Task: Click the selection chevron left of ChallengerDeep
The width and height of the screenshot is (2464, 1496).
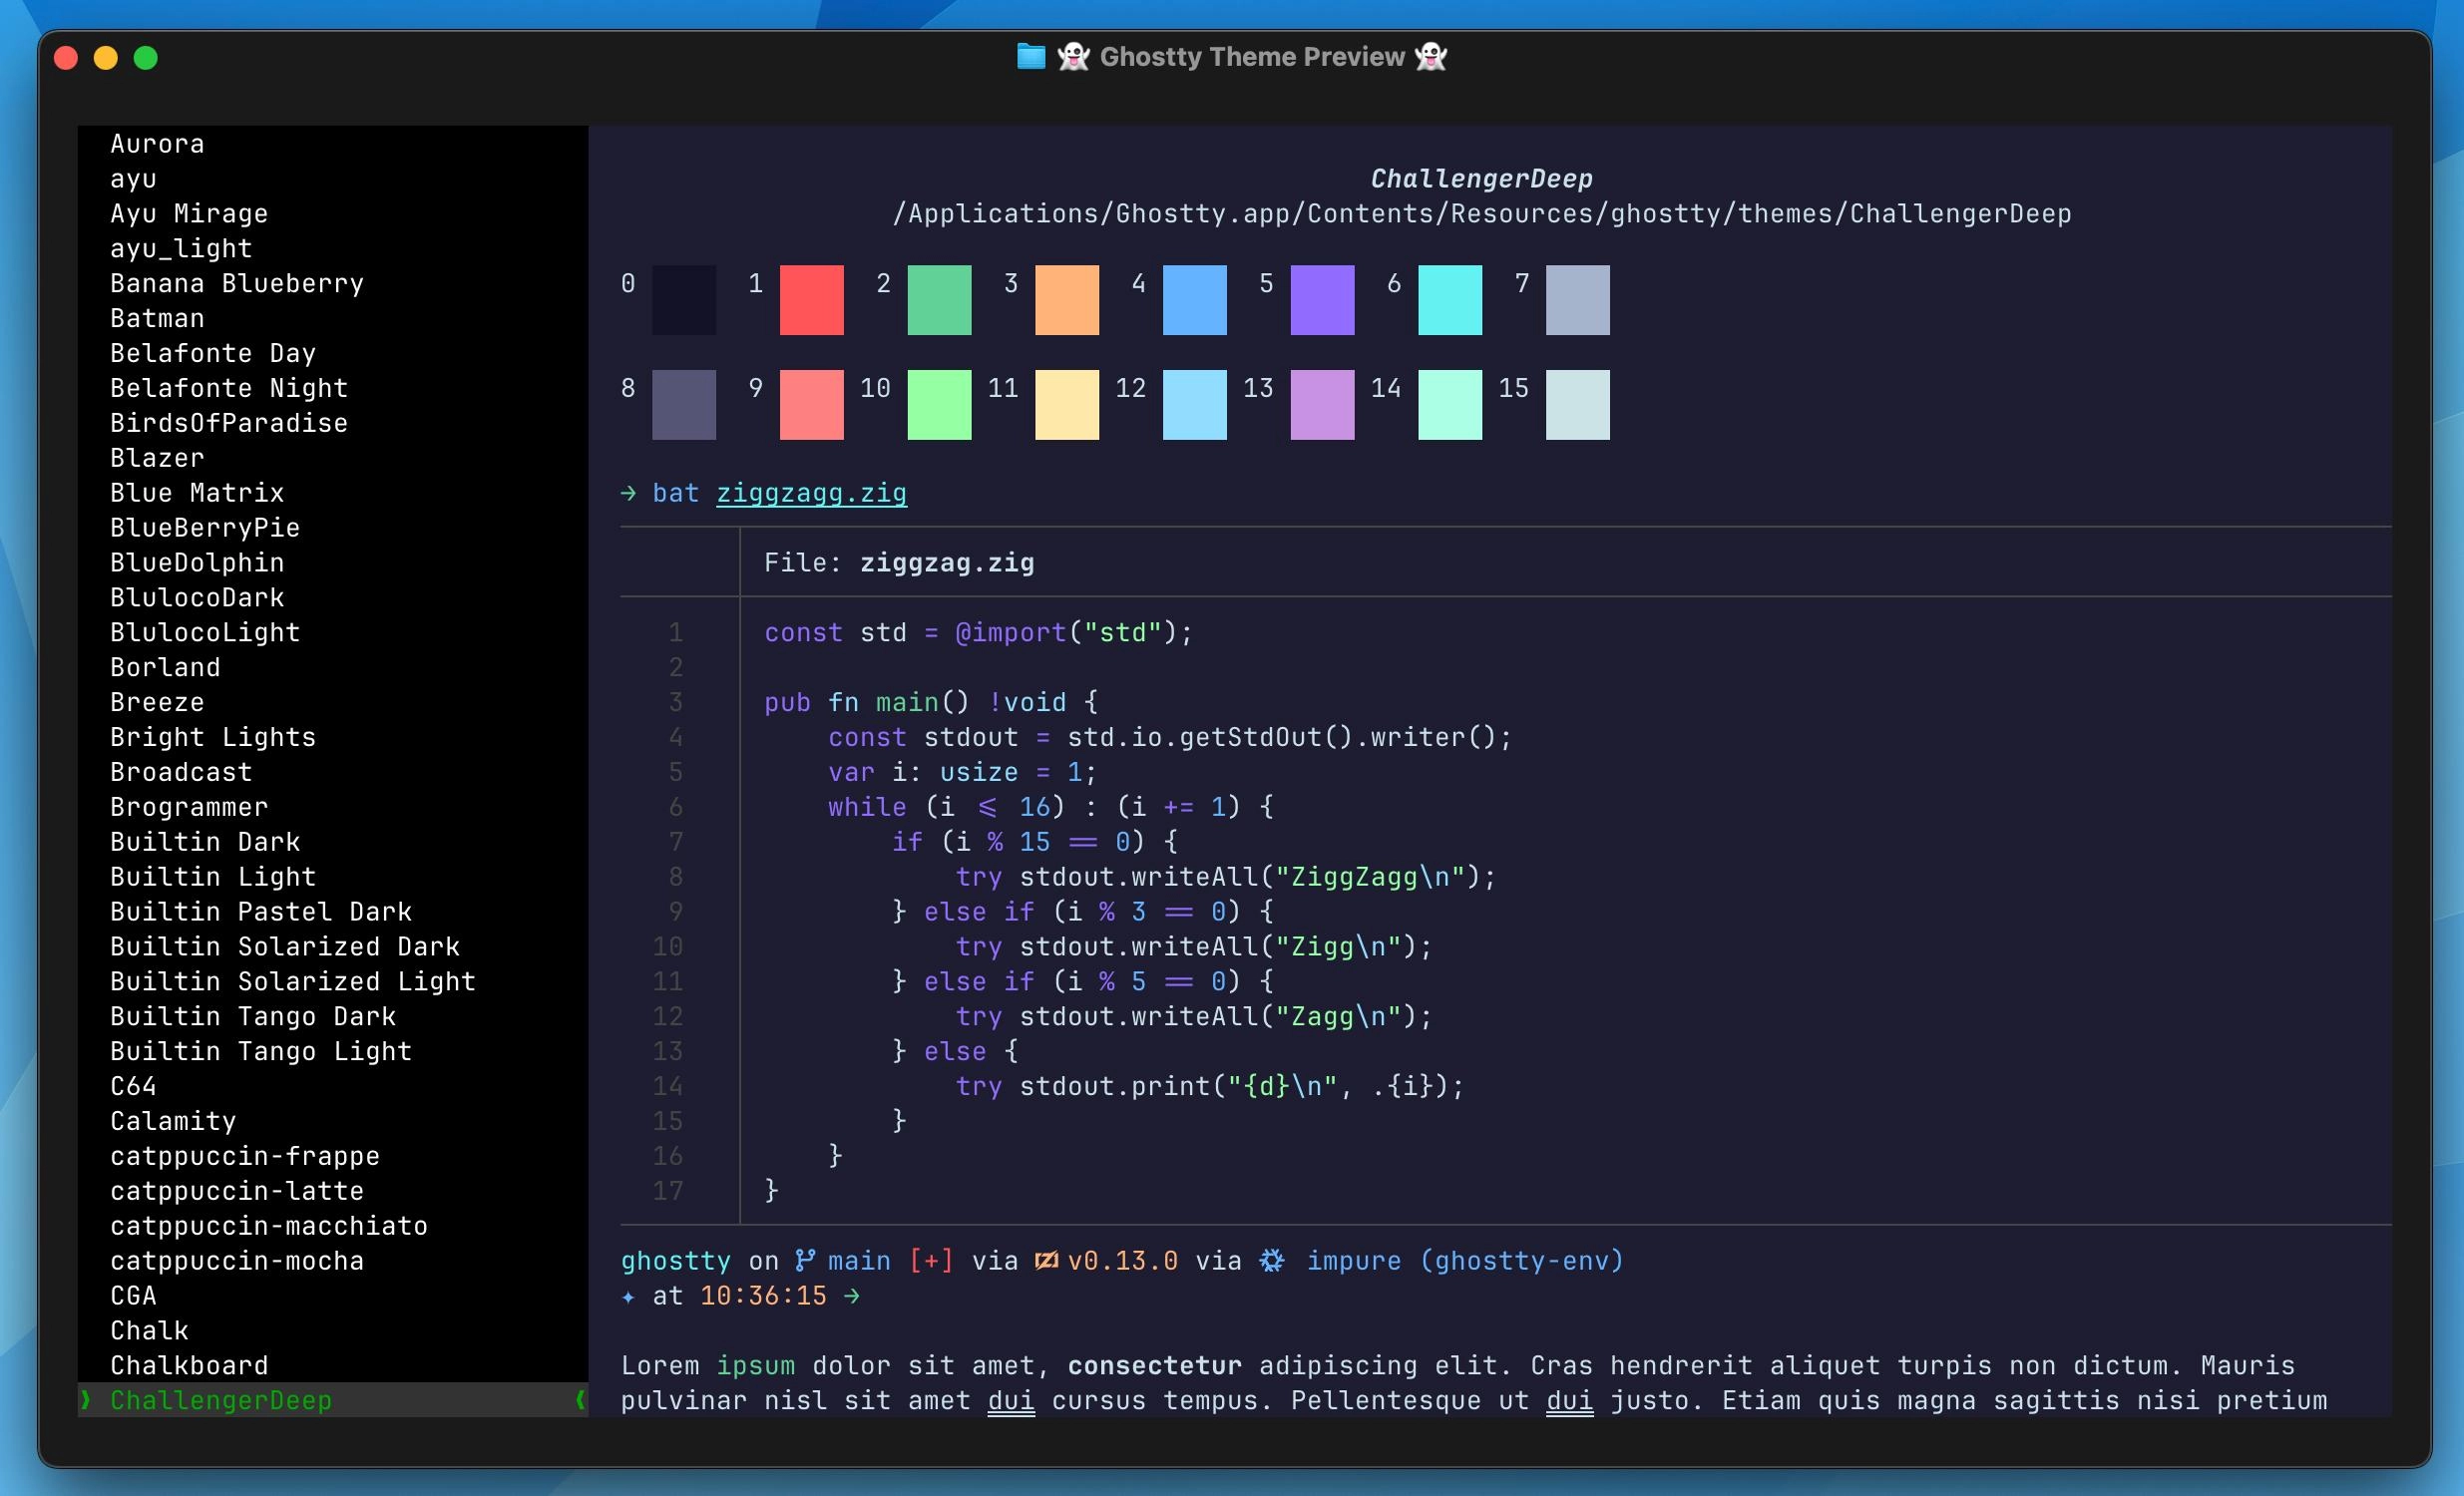Action: pyautogui.click(x=86, y=1400)
